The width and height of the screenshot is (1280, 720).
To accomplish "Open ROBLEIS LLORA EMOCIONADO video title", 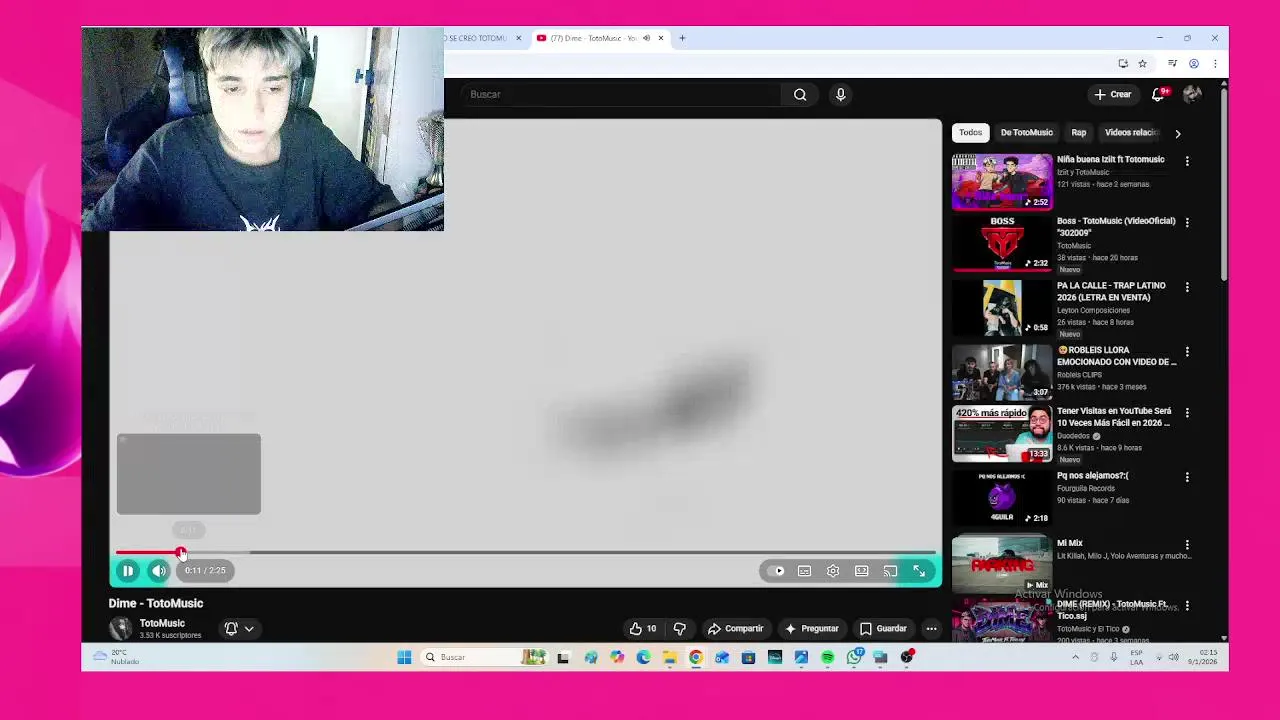I will [x=1117, y=356].
